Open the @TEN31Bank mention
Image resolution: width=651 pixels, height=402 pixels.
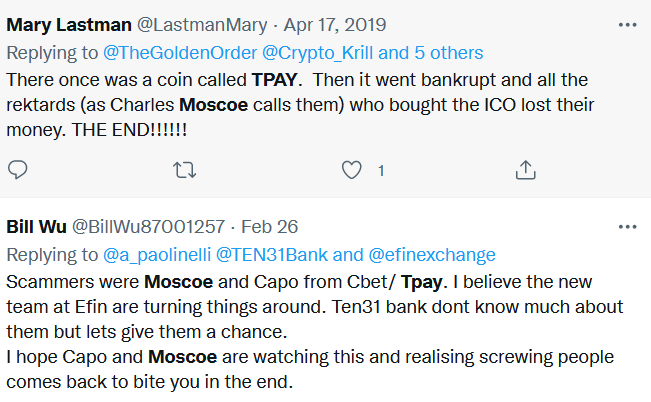point(272,255)
